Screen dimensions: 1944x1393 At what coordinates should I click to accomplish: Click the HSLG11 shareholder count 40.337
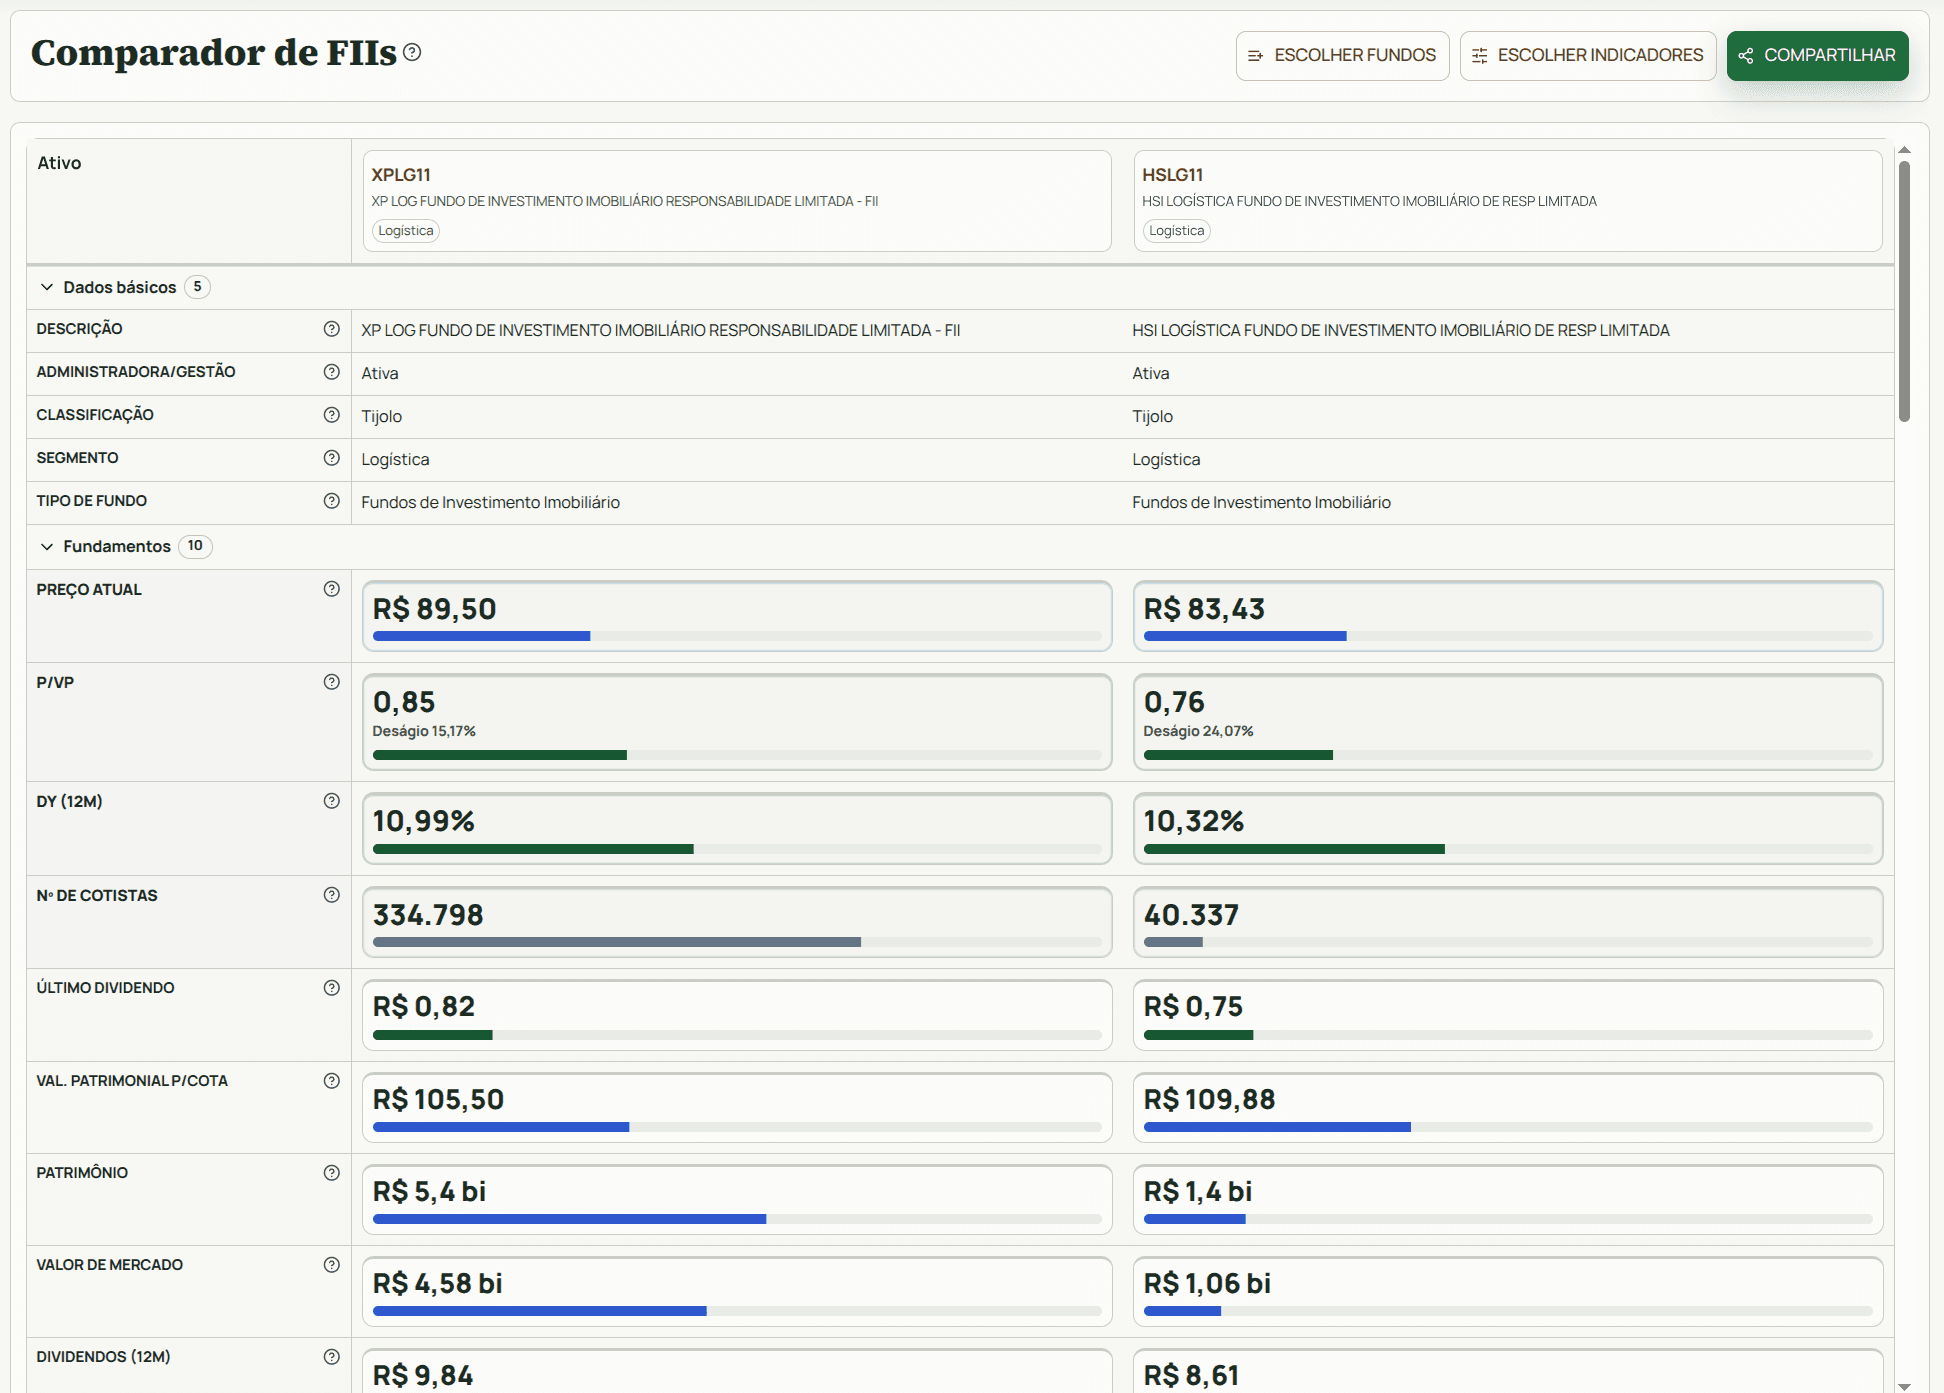pos(1191,915)
